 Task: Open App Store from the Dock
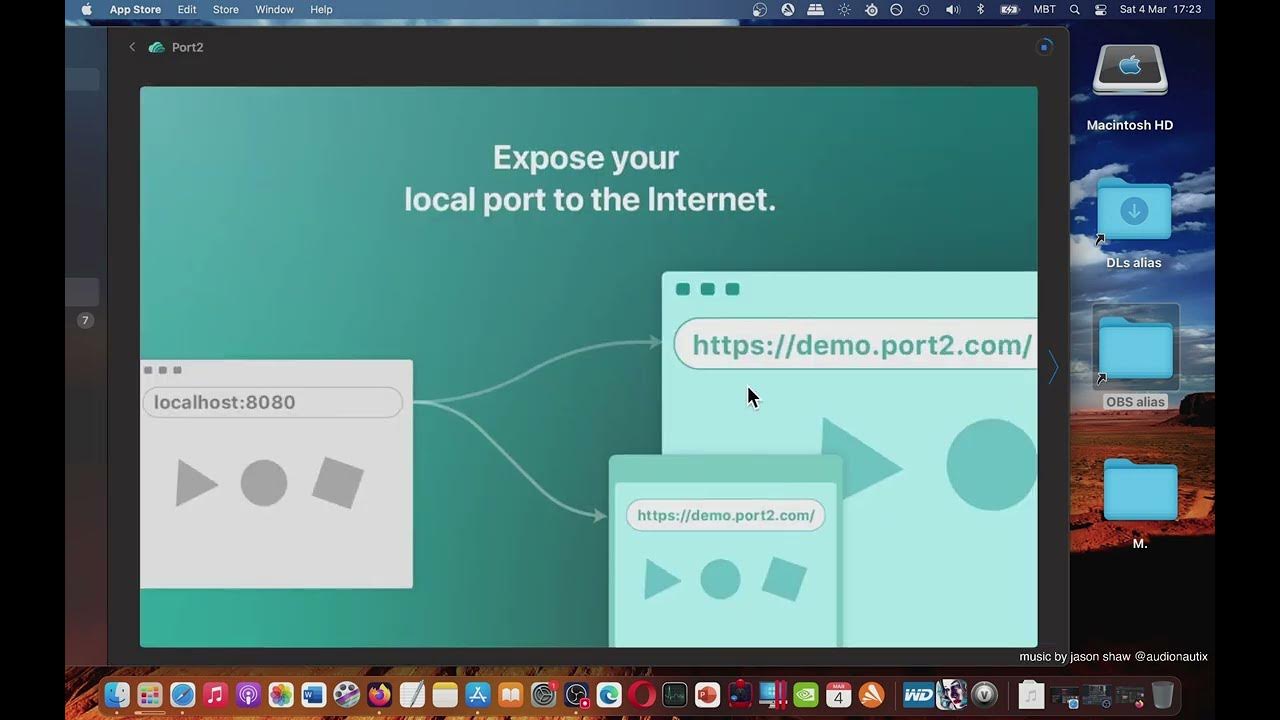[x=478, y=694]
